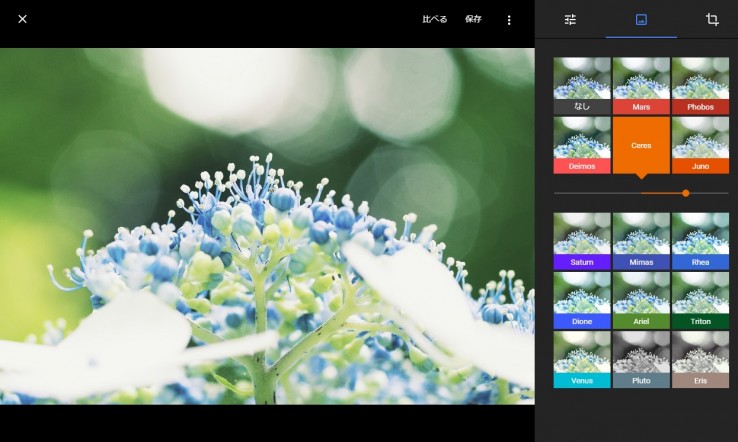Close the photo editor with X icon
The height and width of the screenshot is (442, 738).
pos(22,19)
